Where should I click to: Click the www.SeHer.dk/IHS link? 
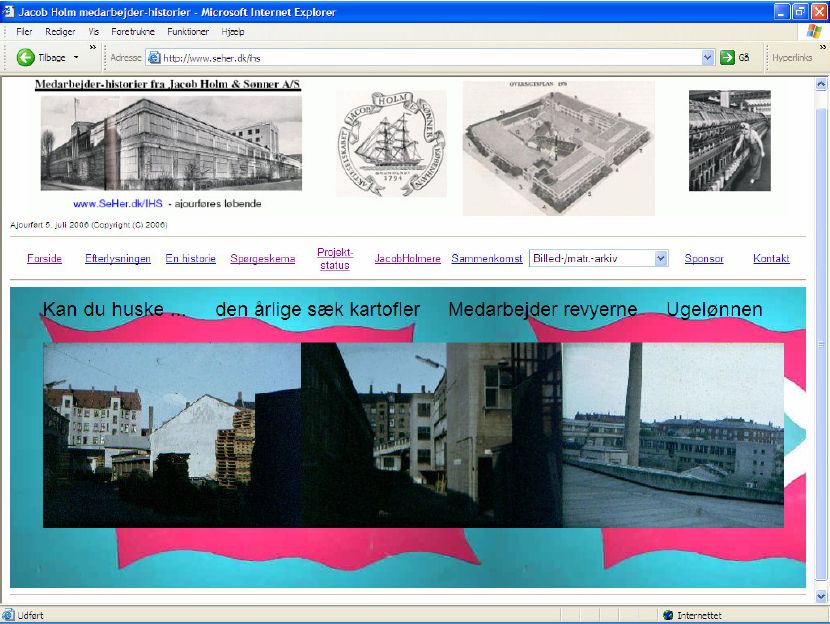point(118,203)
